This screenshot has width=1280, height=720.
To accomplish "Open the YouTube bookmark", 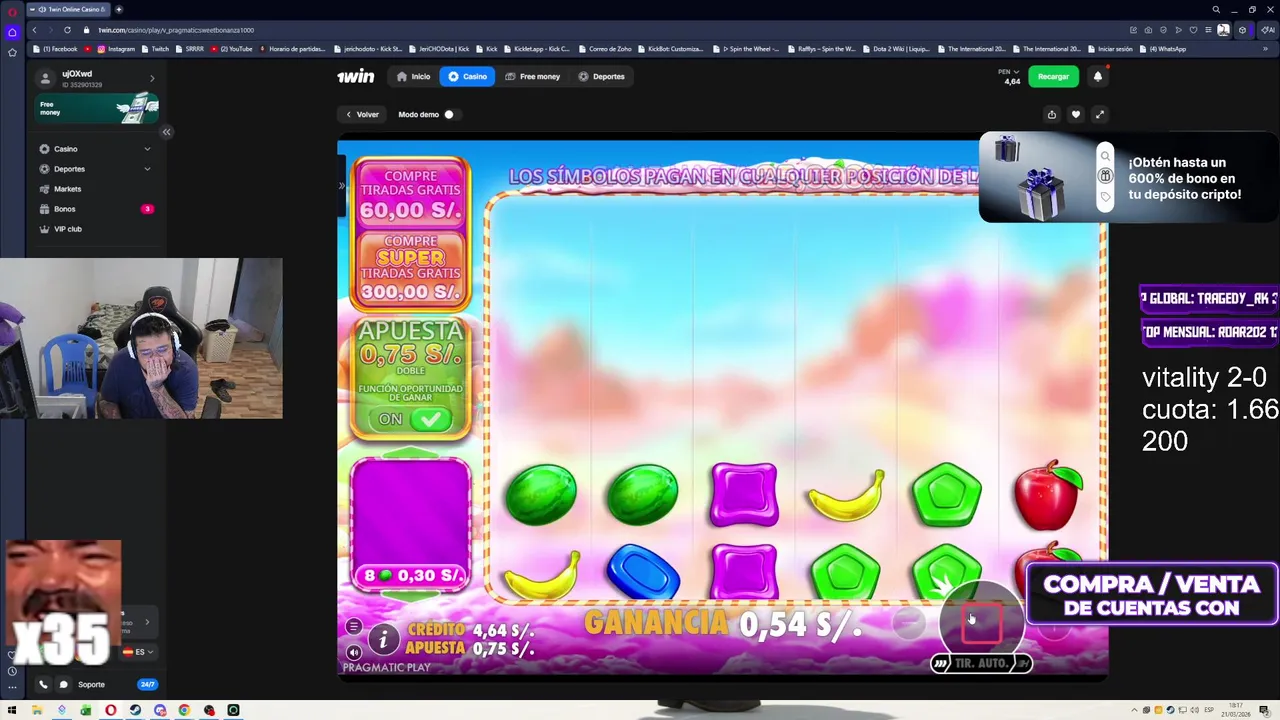I will pyautogui.click(x=232, y=49).
